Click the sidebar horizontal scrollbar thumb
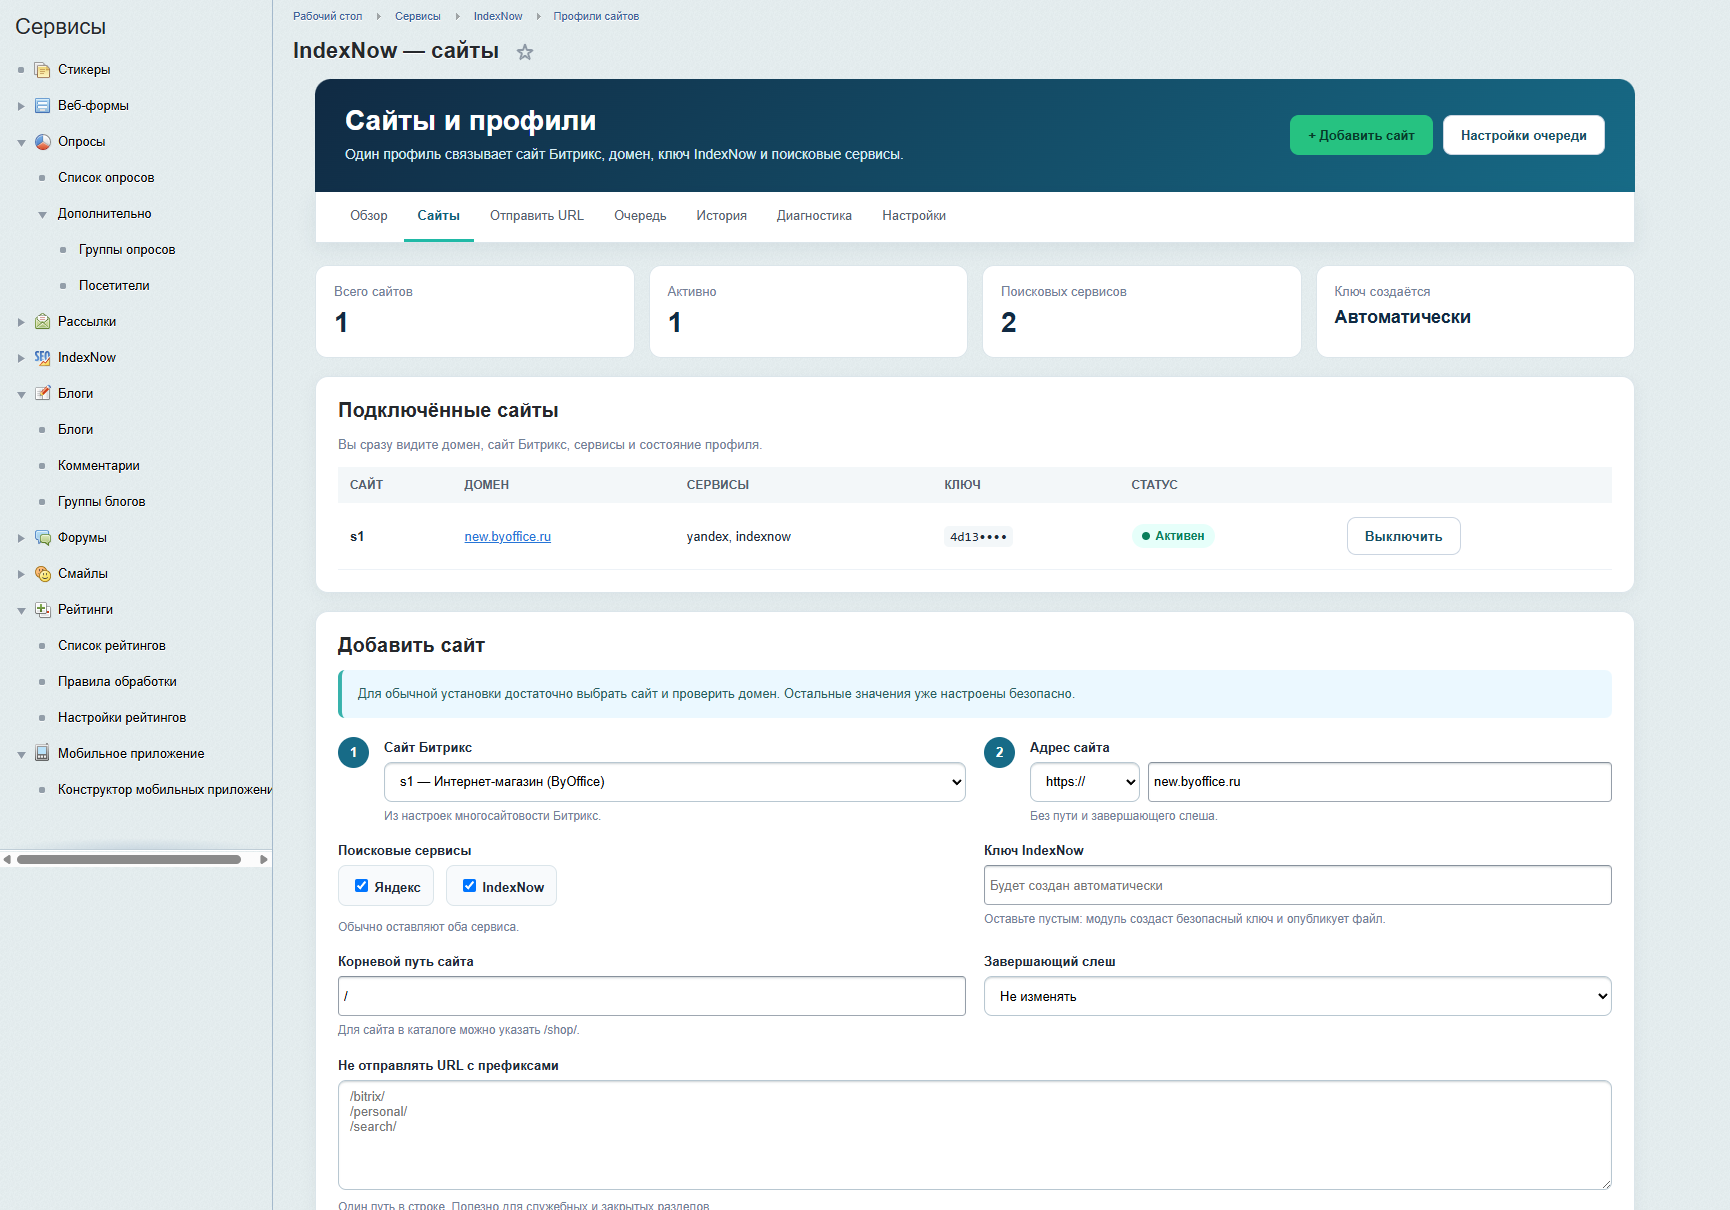 pos(129,859)
